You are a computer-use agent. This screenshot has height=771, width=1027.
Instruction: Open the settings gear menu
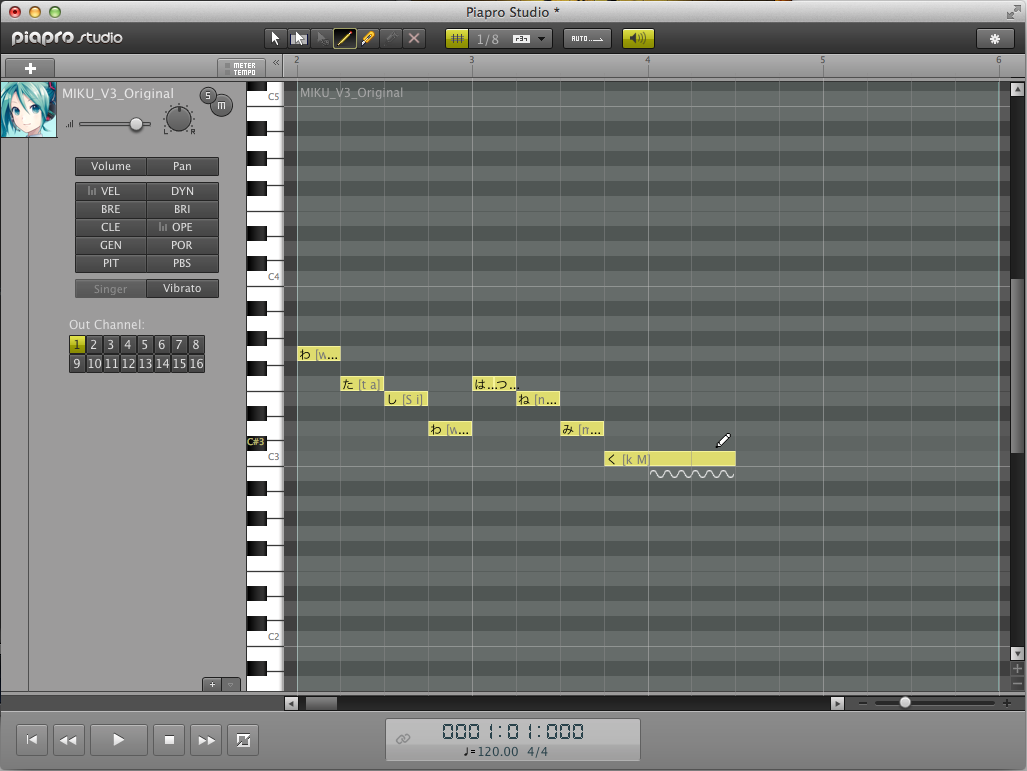point(995,39)
